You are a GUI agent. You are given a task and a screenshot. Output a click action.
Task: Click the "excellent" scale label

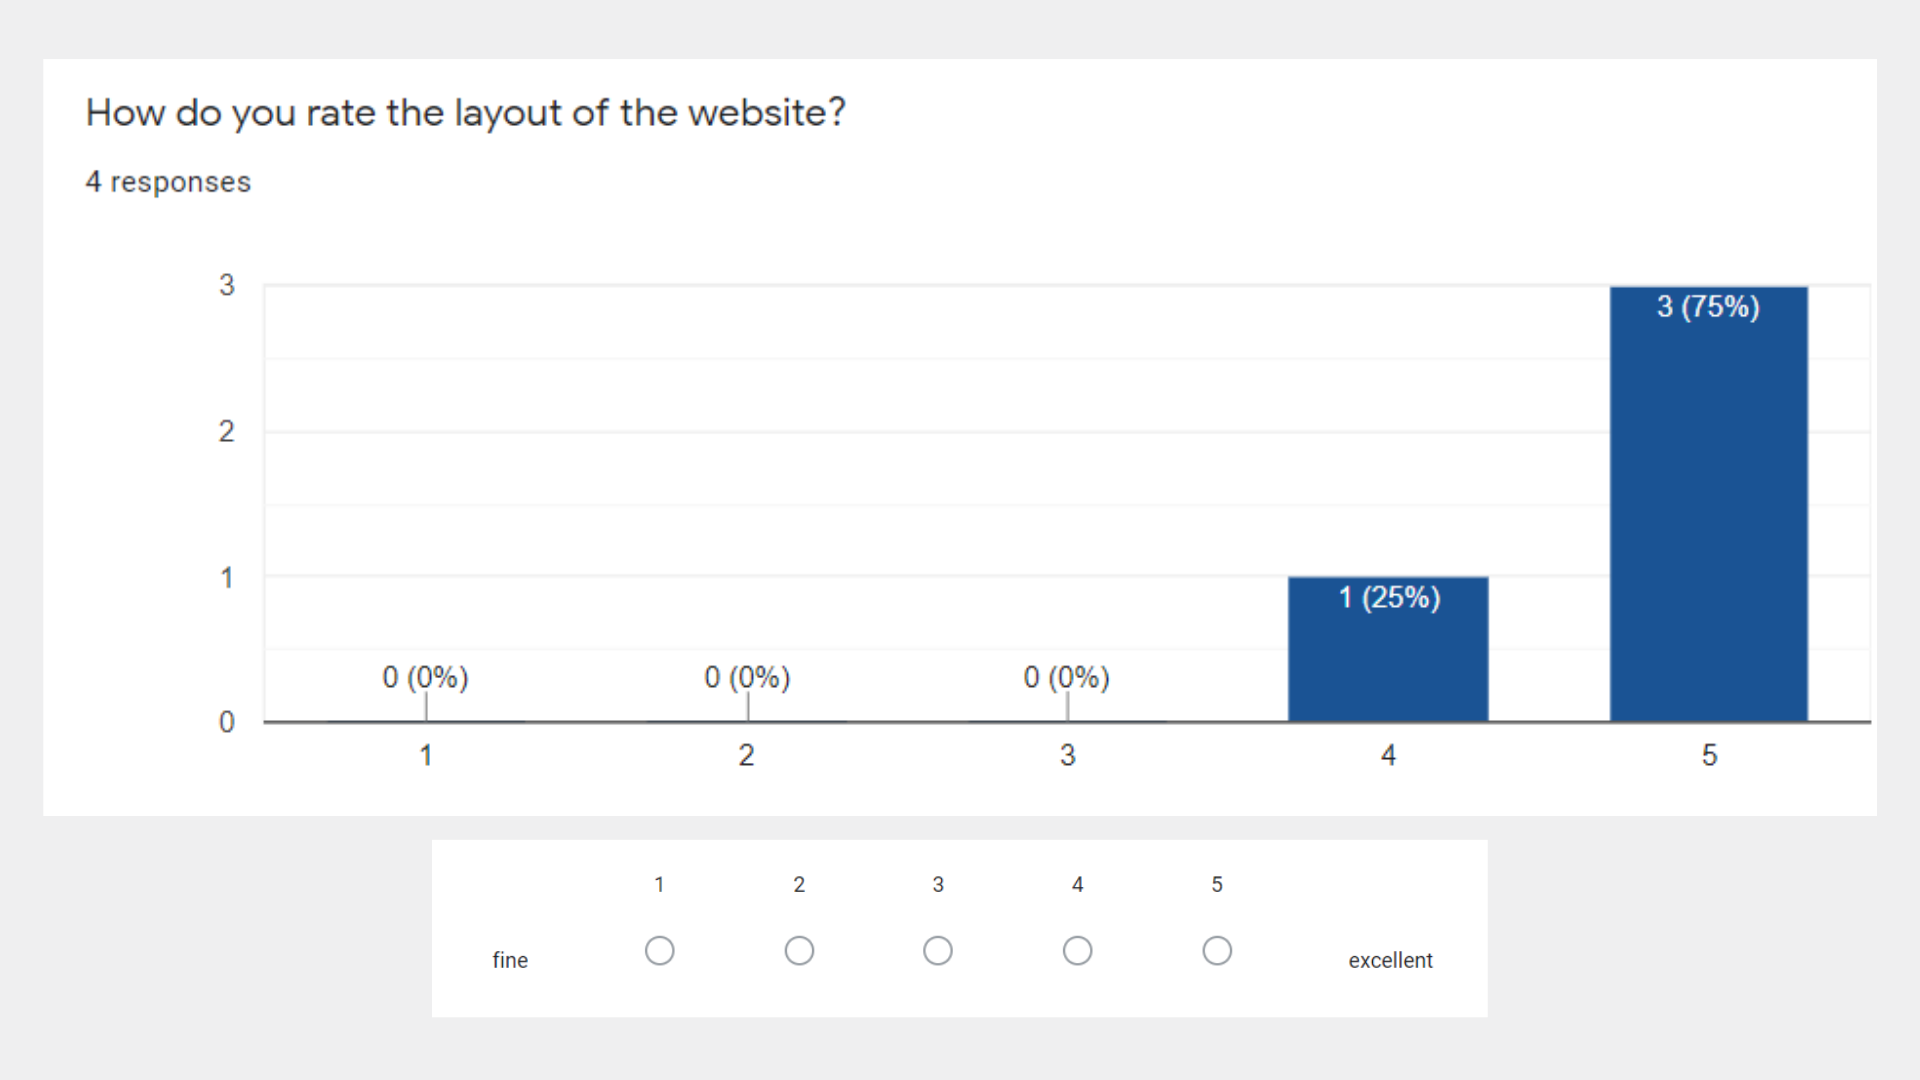[1390, 960]
